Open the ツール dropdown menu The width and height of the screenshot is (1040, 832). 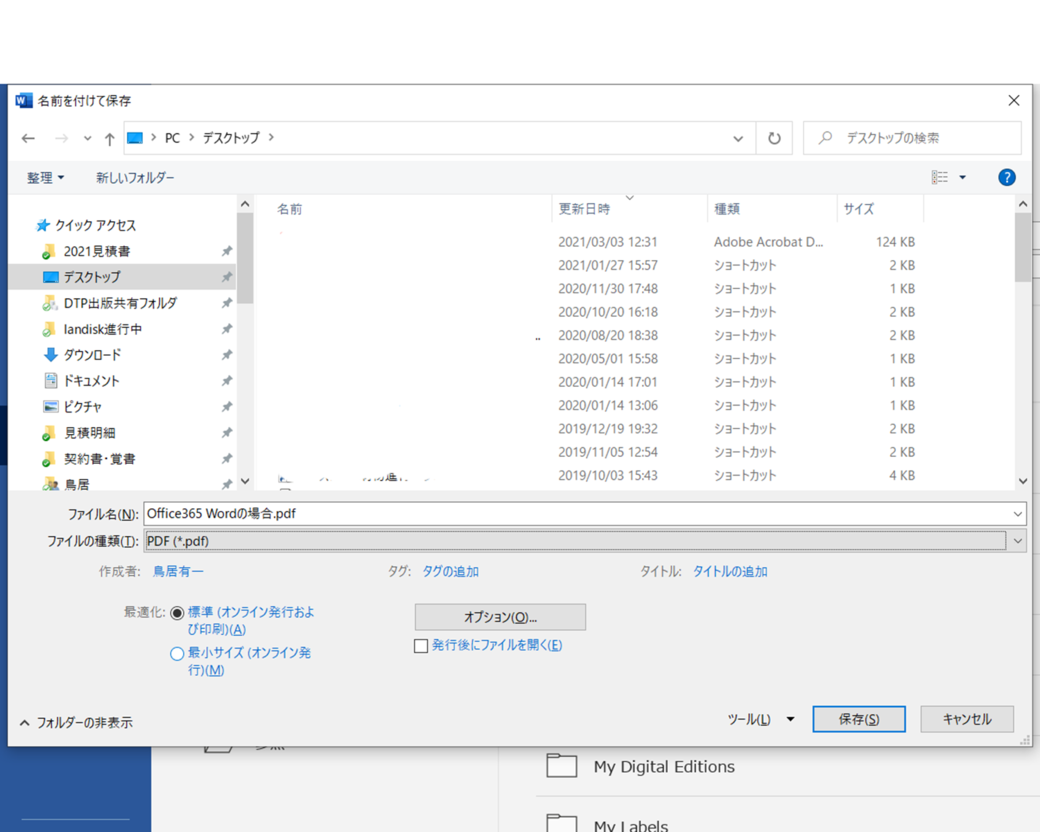click(x=760, y=719)
